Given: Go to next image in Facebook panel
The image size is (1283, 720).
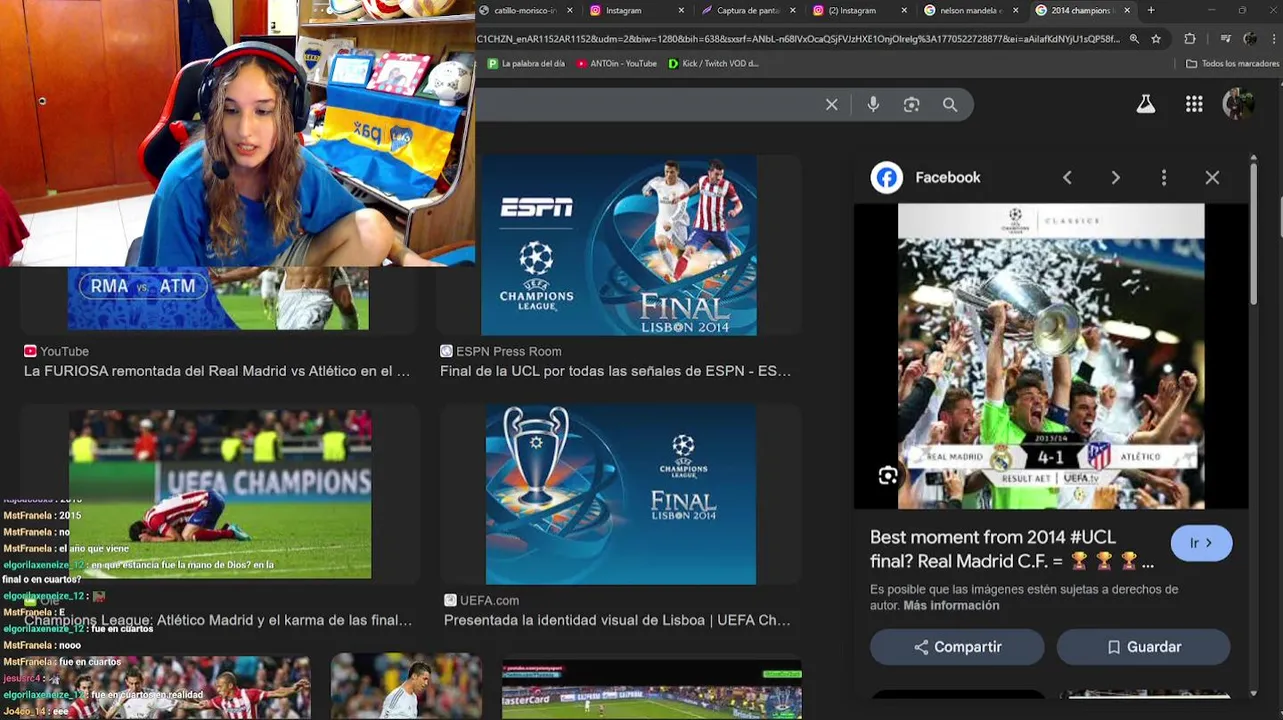Looking at the screenshot, I should [1115, 177].
